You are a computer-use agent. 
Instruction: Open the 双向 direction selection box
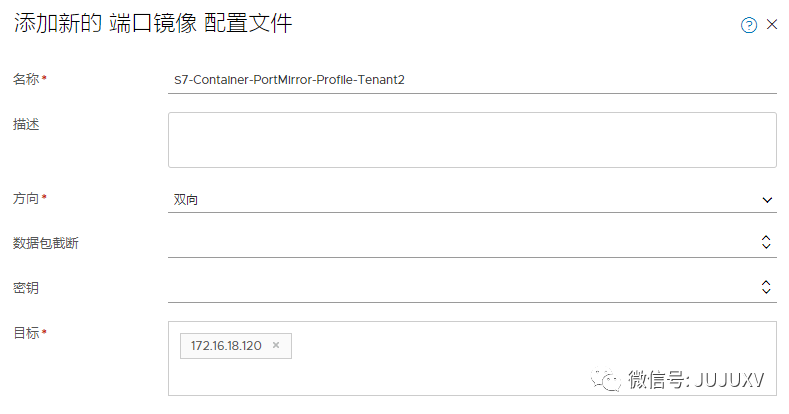(460, 199)
